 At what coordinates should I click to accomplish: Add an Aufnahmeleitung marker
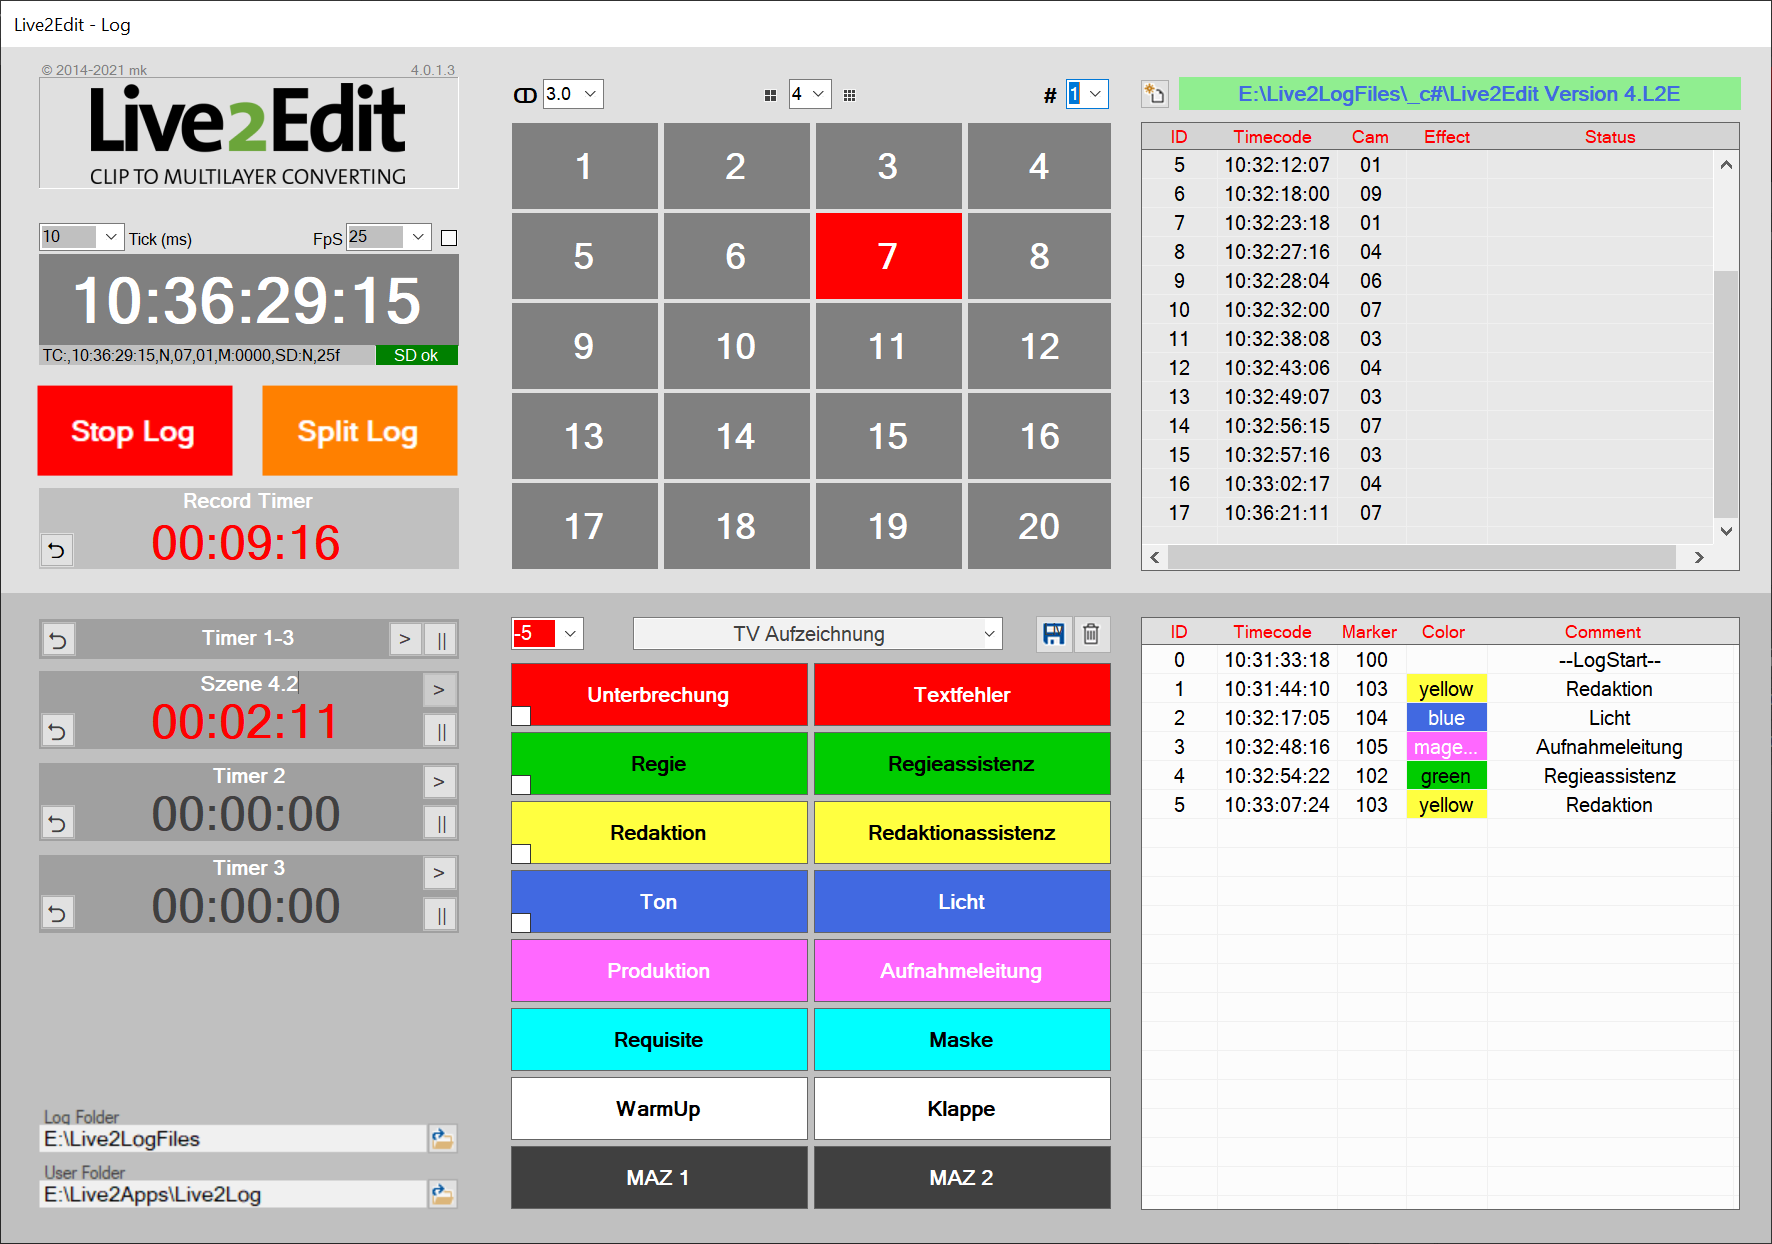pos(962,971)
